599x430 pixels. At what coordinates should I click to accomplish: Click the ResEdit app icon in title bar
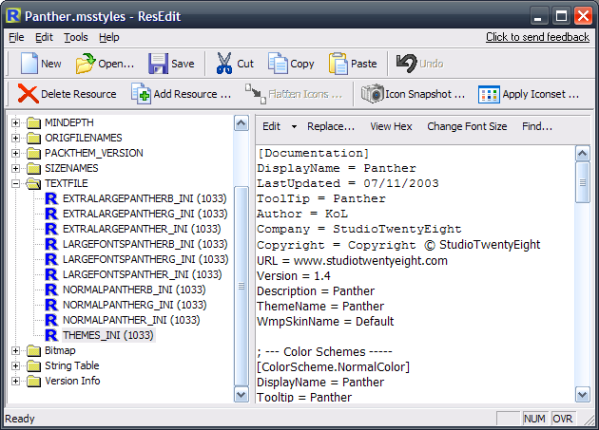tap(14, 16)
